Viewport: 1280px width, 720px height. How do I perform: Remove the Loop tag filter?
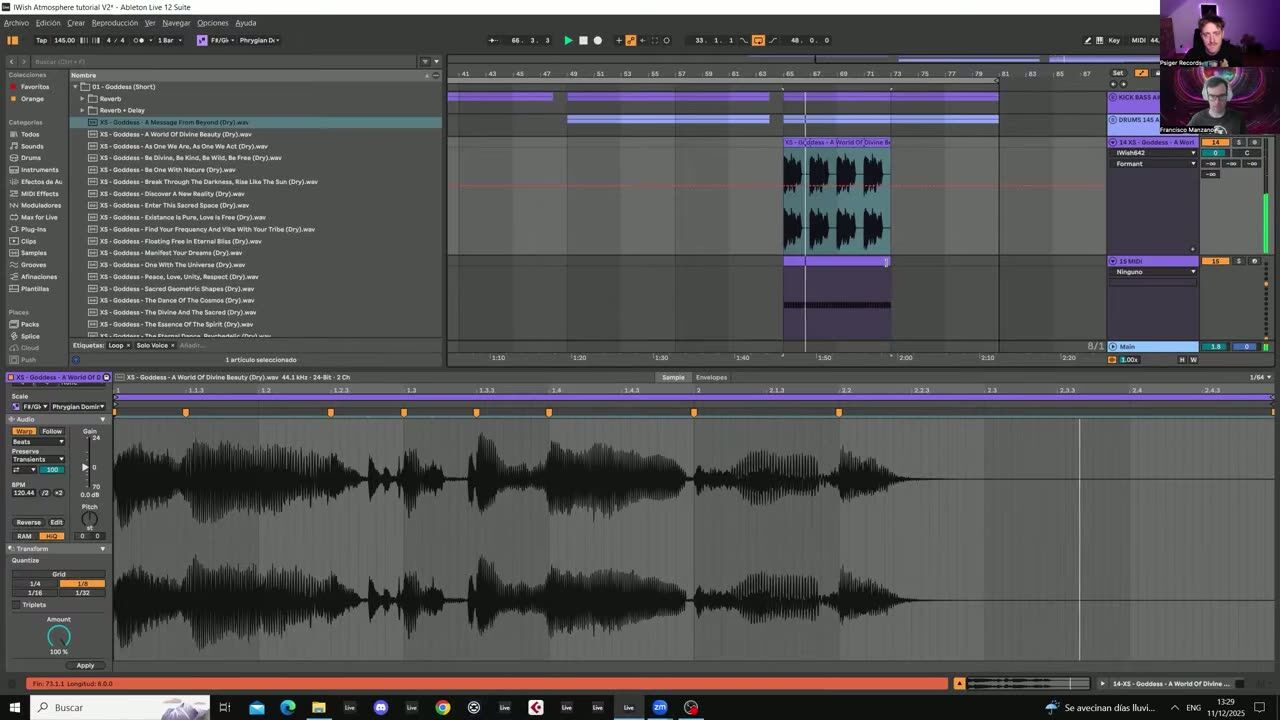click(128, 345)
